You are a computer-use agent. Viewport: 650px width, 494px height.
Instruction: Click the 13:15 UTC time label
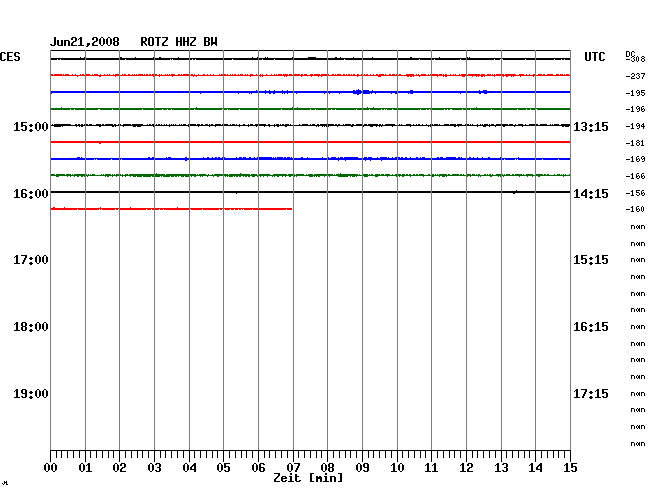click(x=591, y=126)
